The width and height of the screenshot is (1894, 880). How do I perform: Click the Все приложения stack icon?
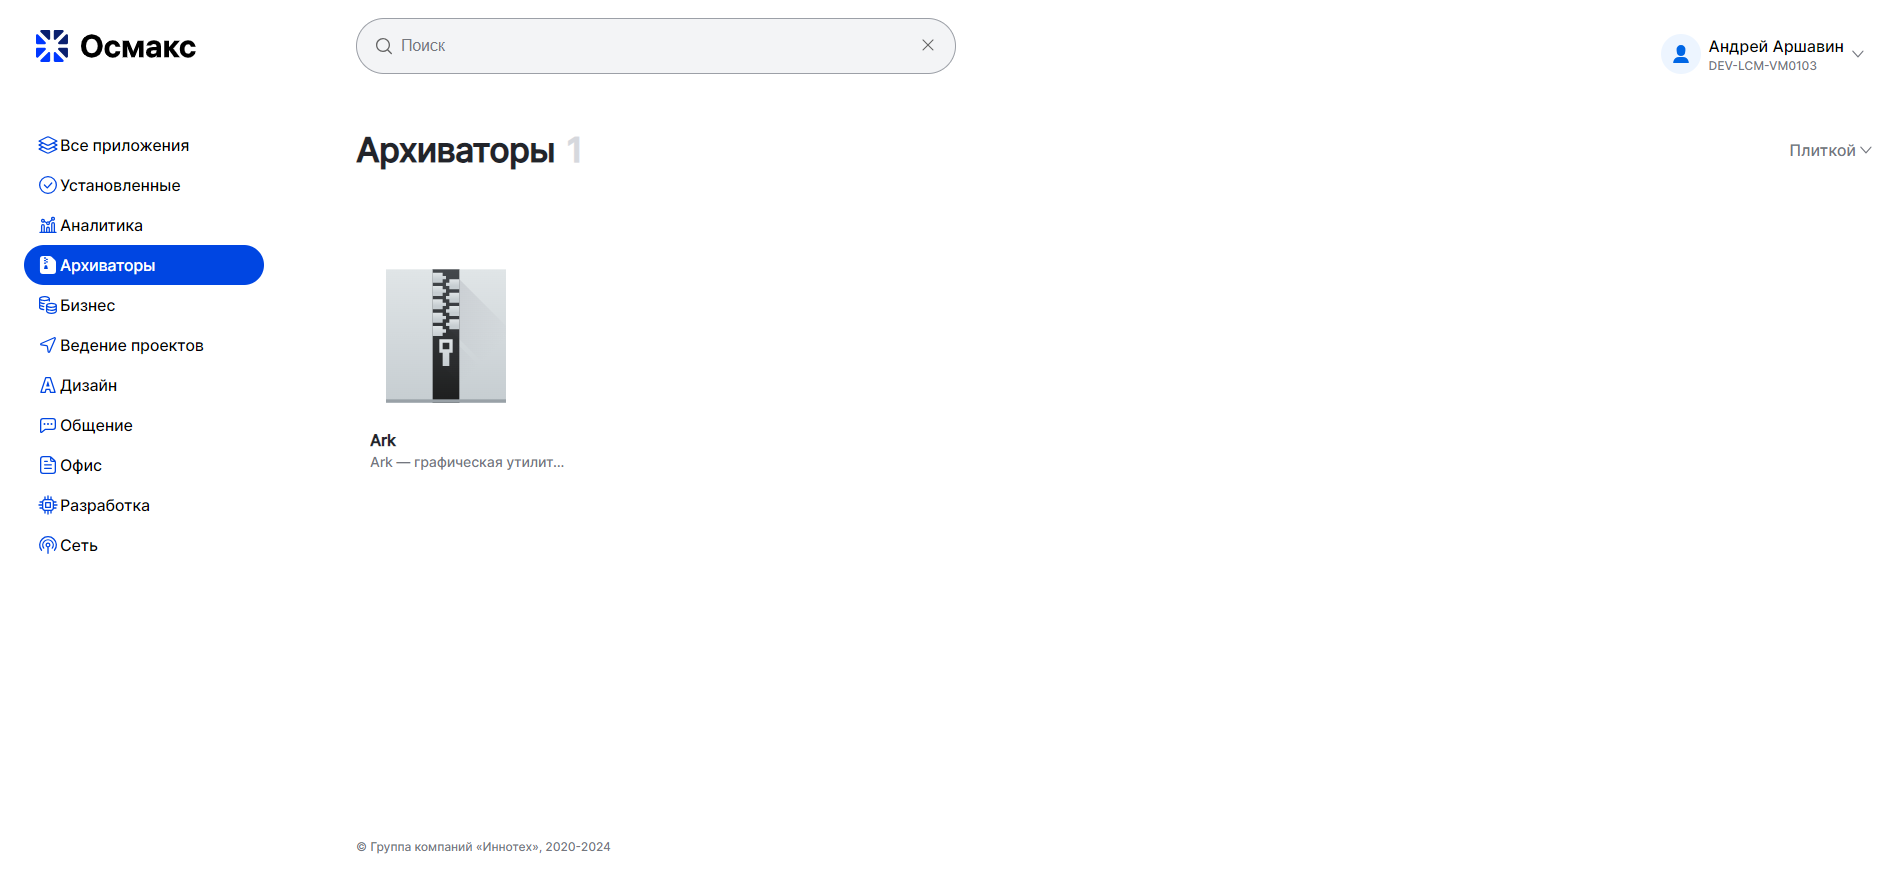[x=47, y=145]
